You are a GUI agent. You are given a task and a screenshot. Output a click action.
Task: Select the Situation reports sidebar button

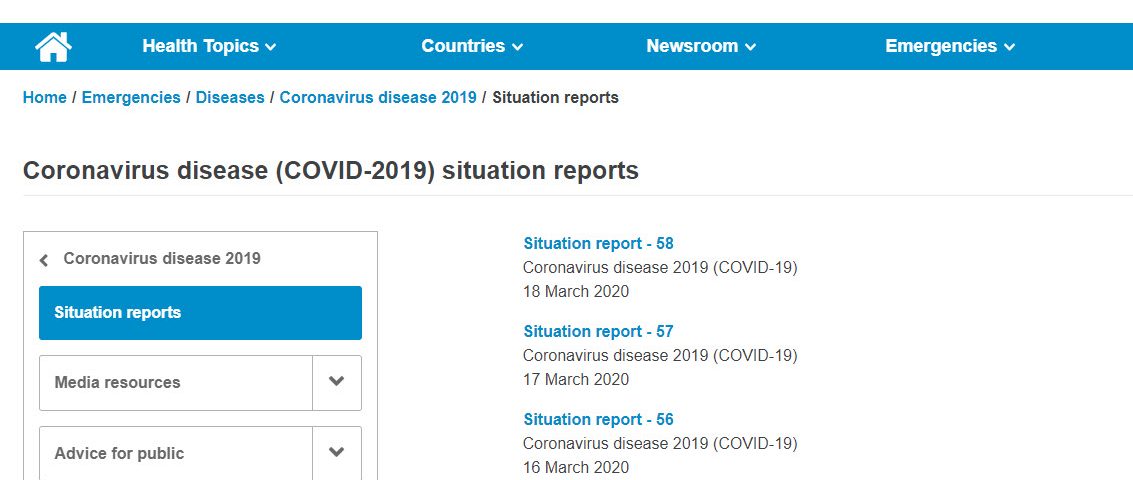point(200,313)
